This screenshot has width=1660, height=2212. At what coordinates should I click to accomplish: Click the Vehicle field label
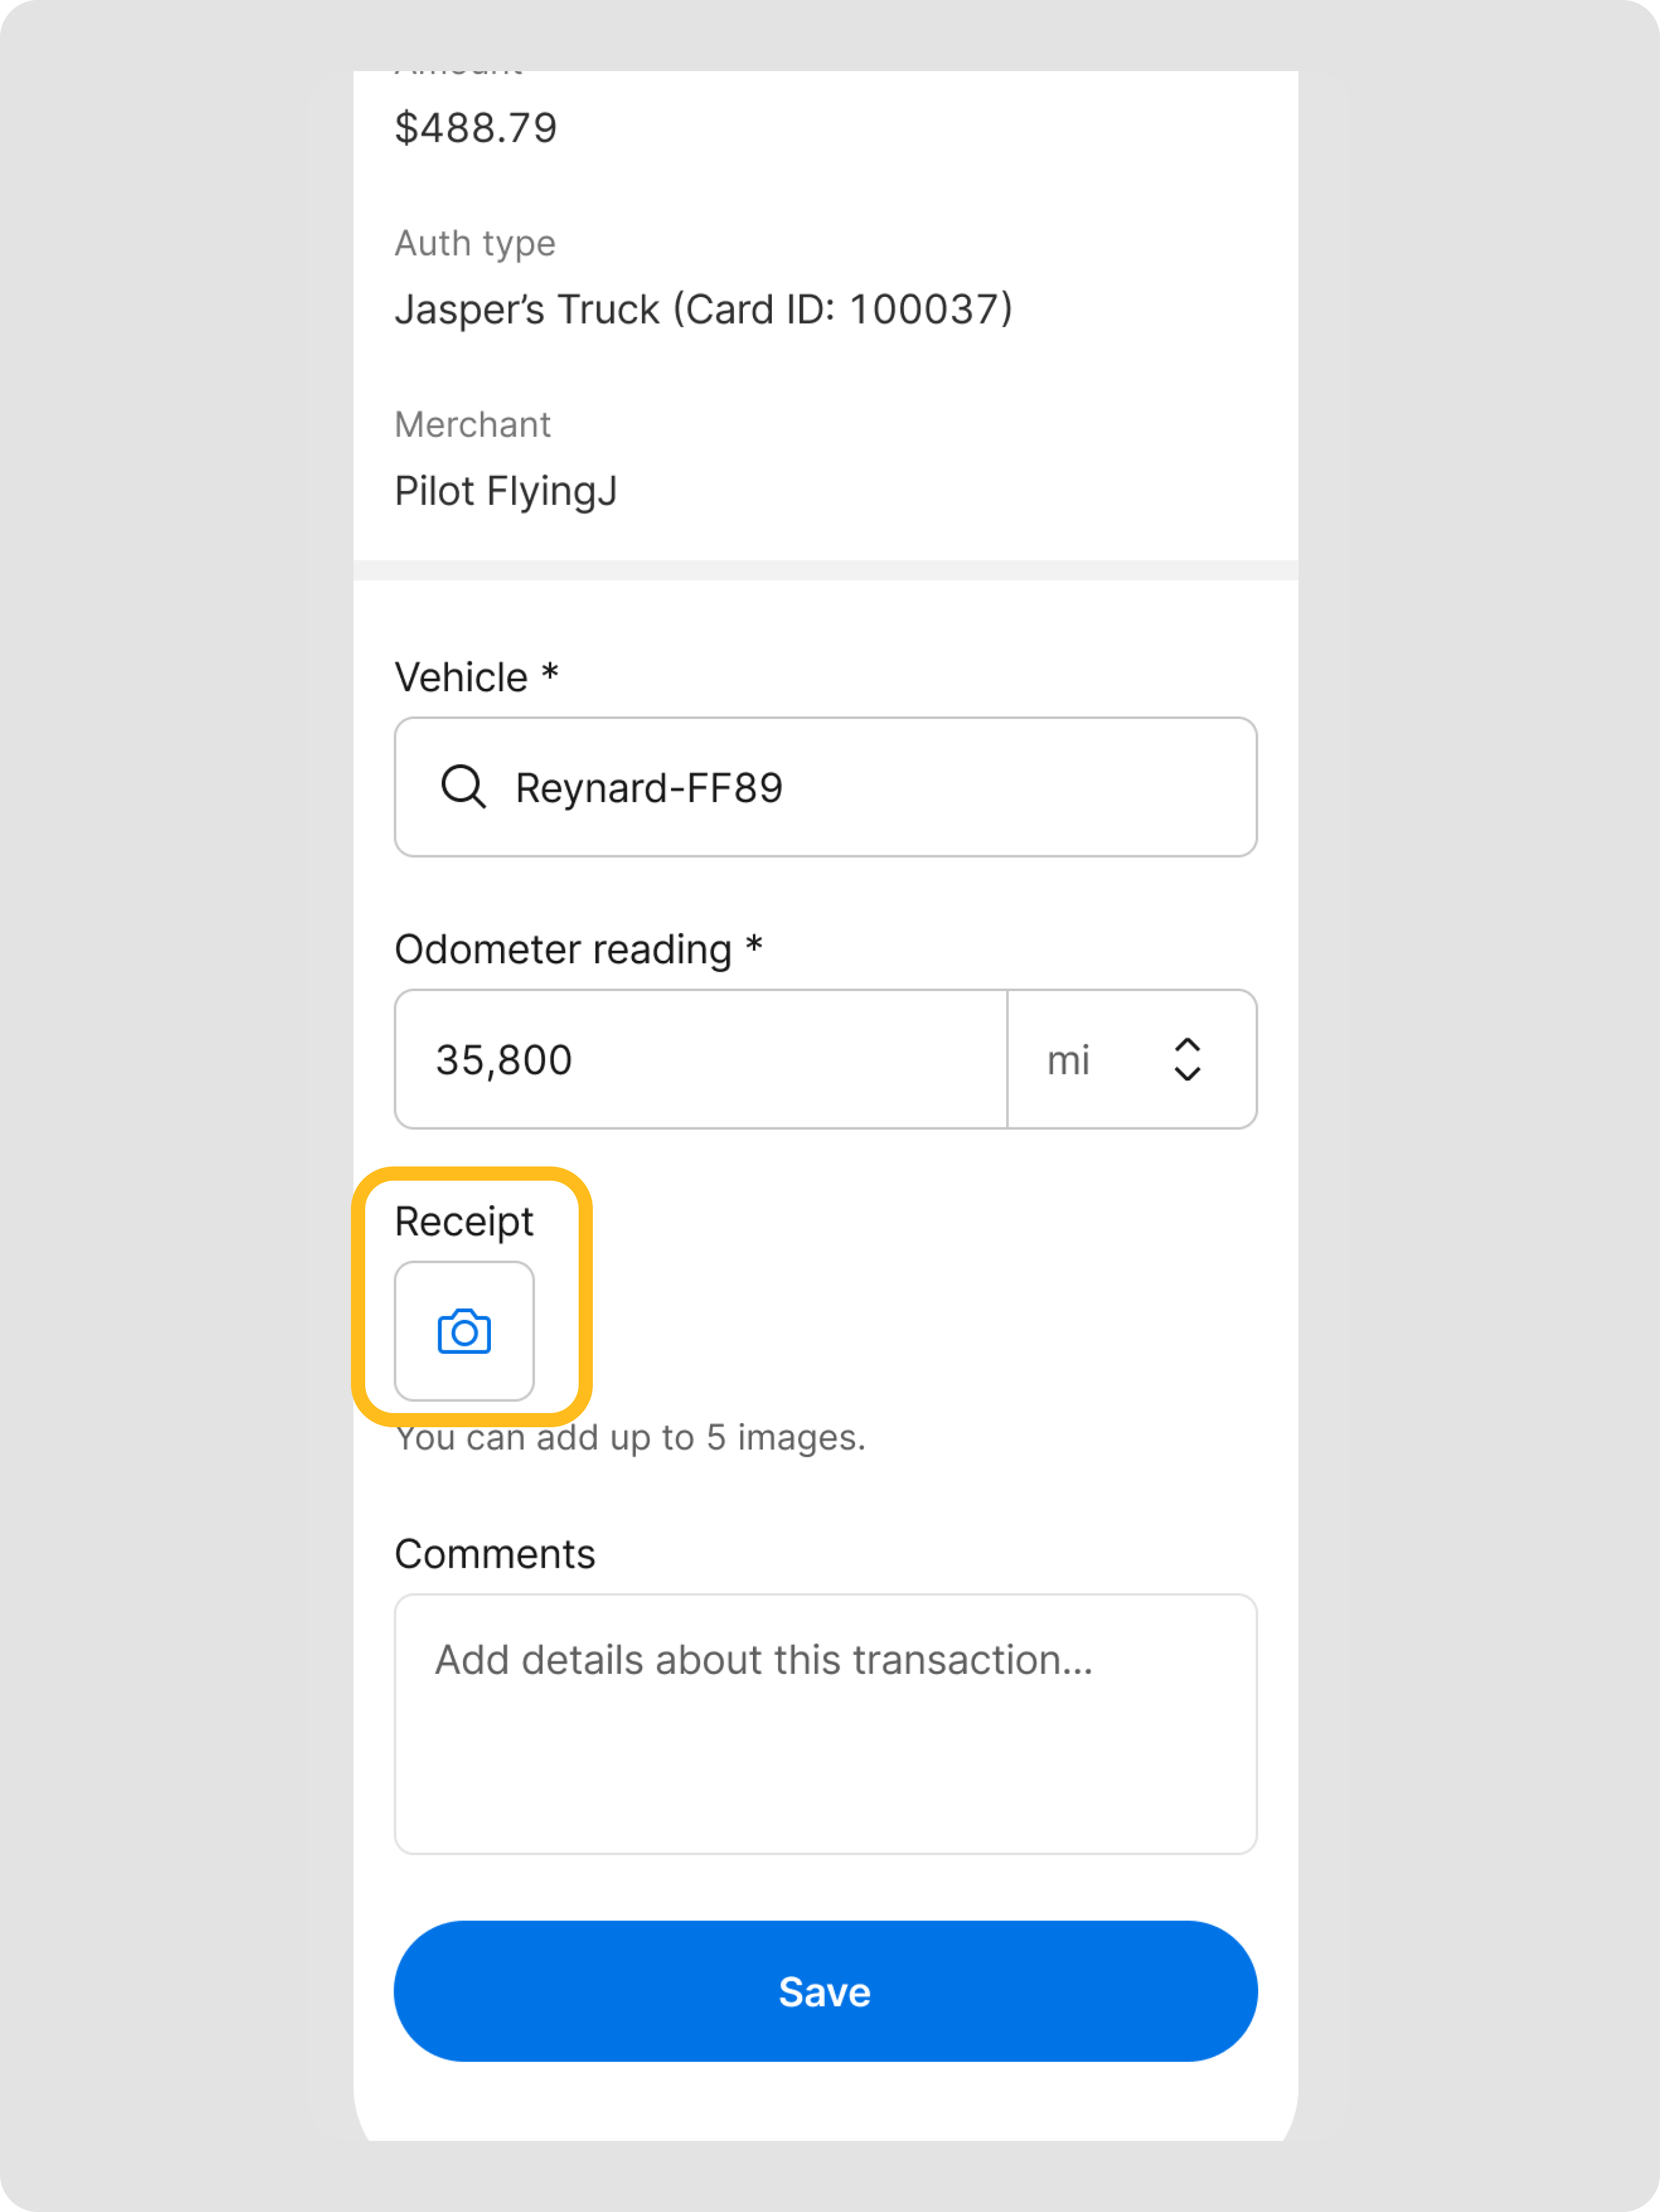(x=461, y=677)
